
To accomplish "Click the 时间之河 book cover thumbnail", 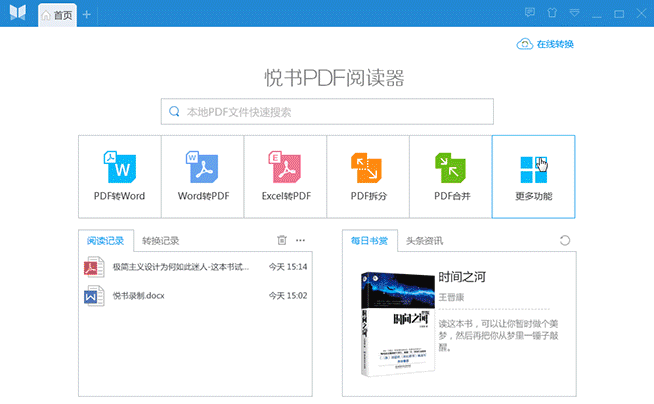I will coord(398,324).
